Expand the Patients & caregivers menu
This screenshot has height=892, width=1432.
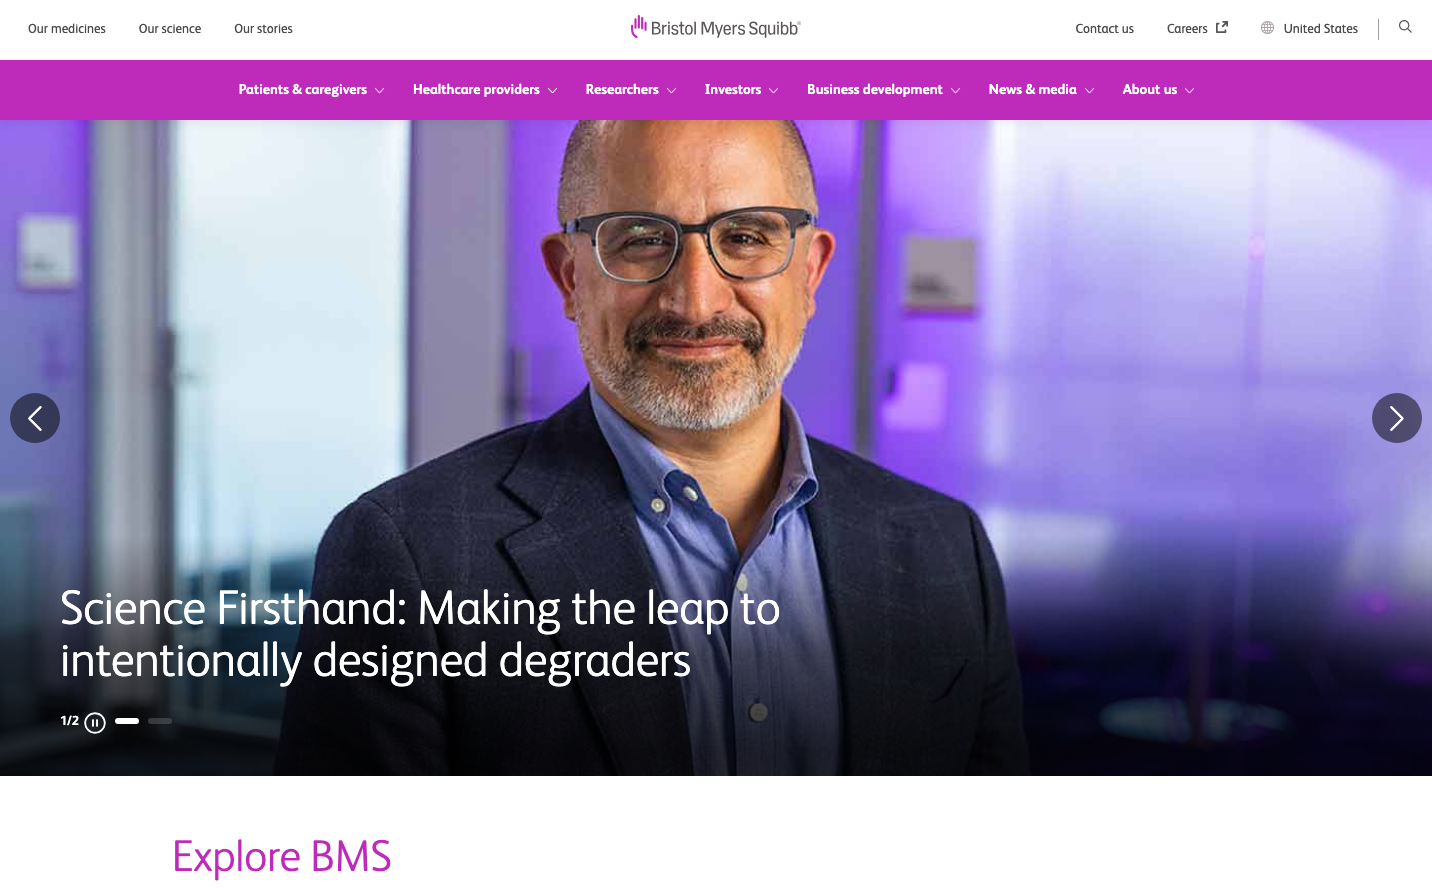pyautogui.click(x=311, y=90)
